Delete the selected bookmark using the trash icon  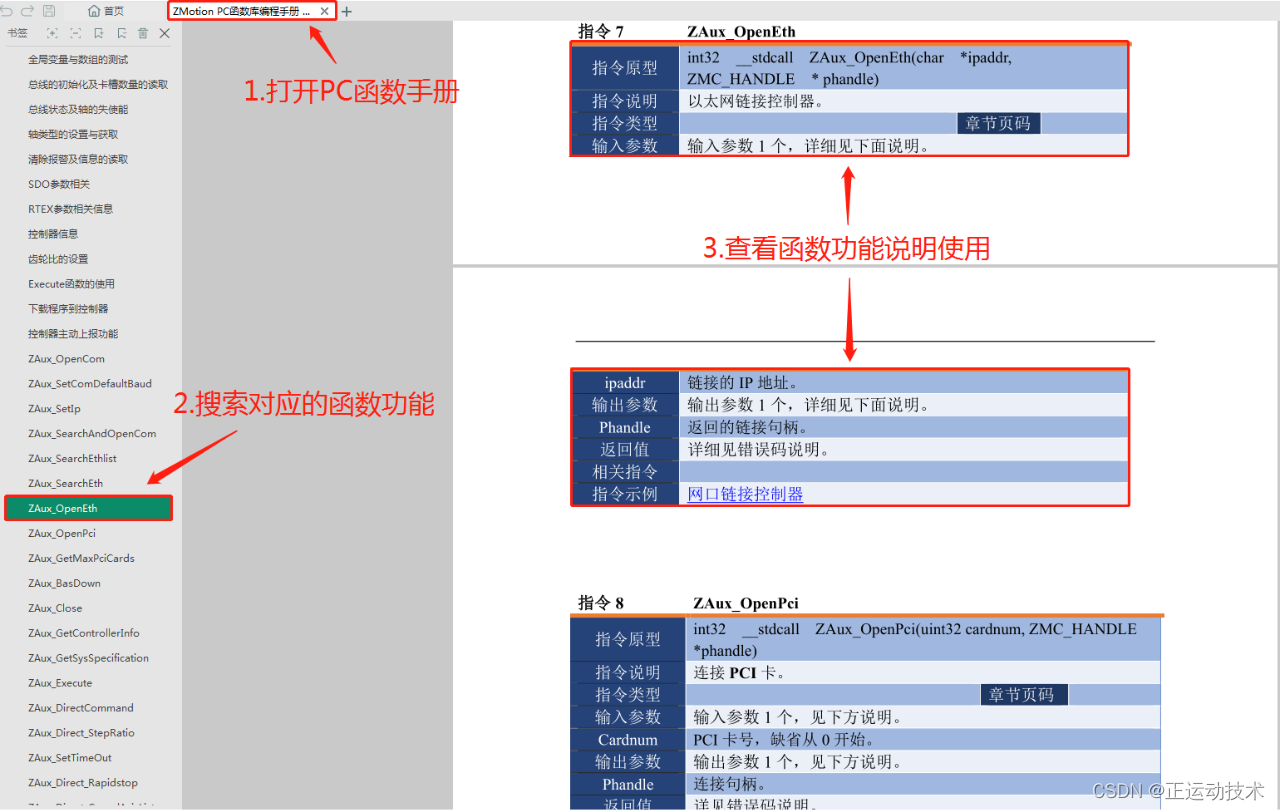143,33
